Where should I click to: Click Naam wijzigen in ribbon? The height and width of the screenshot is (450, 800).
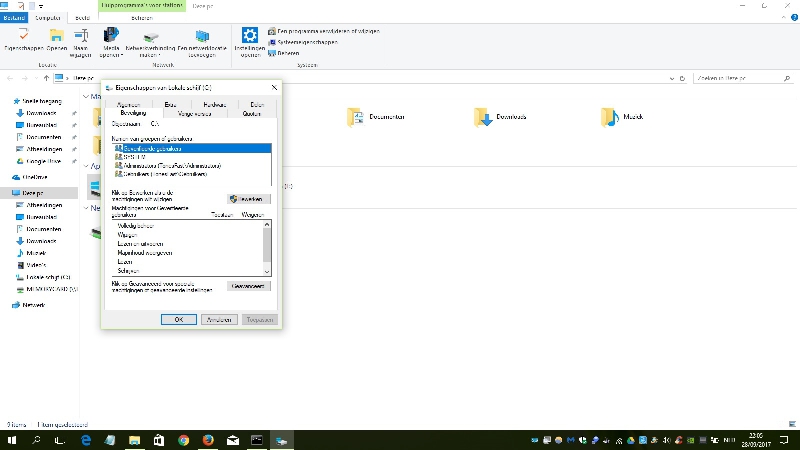click(x=81, y=43)
